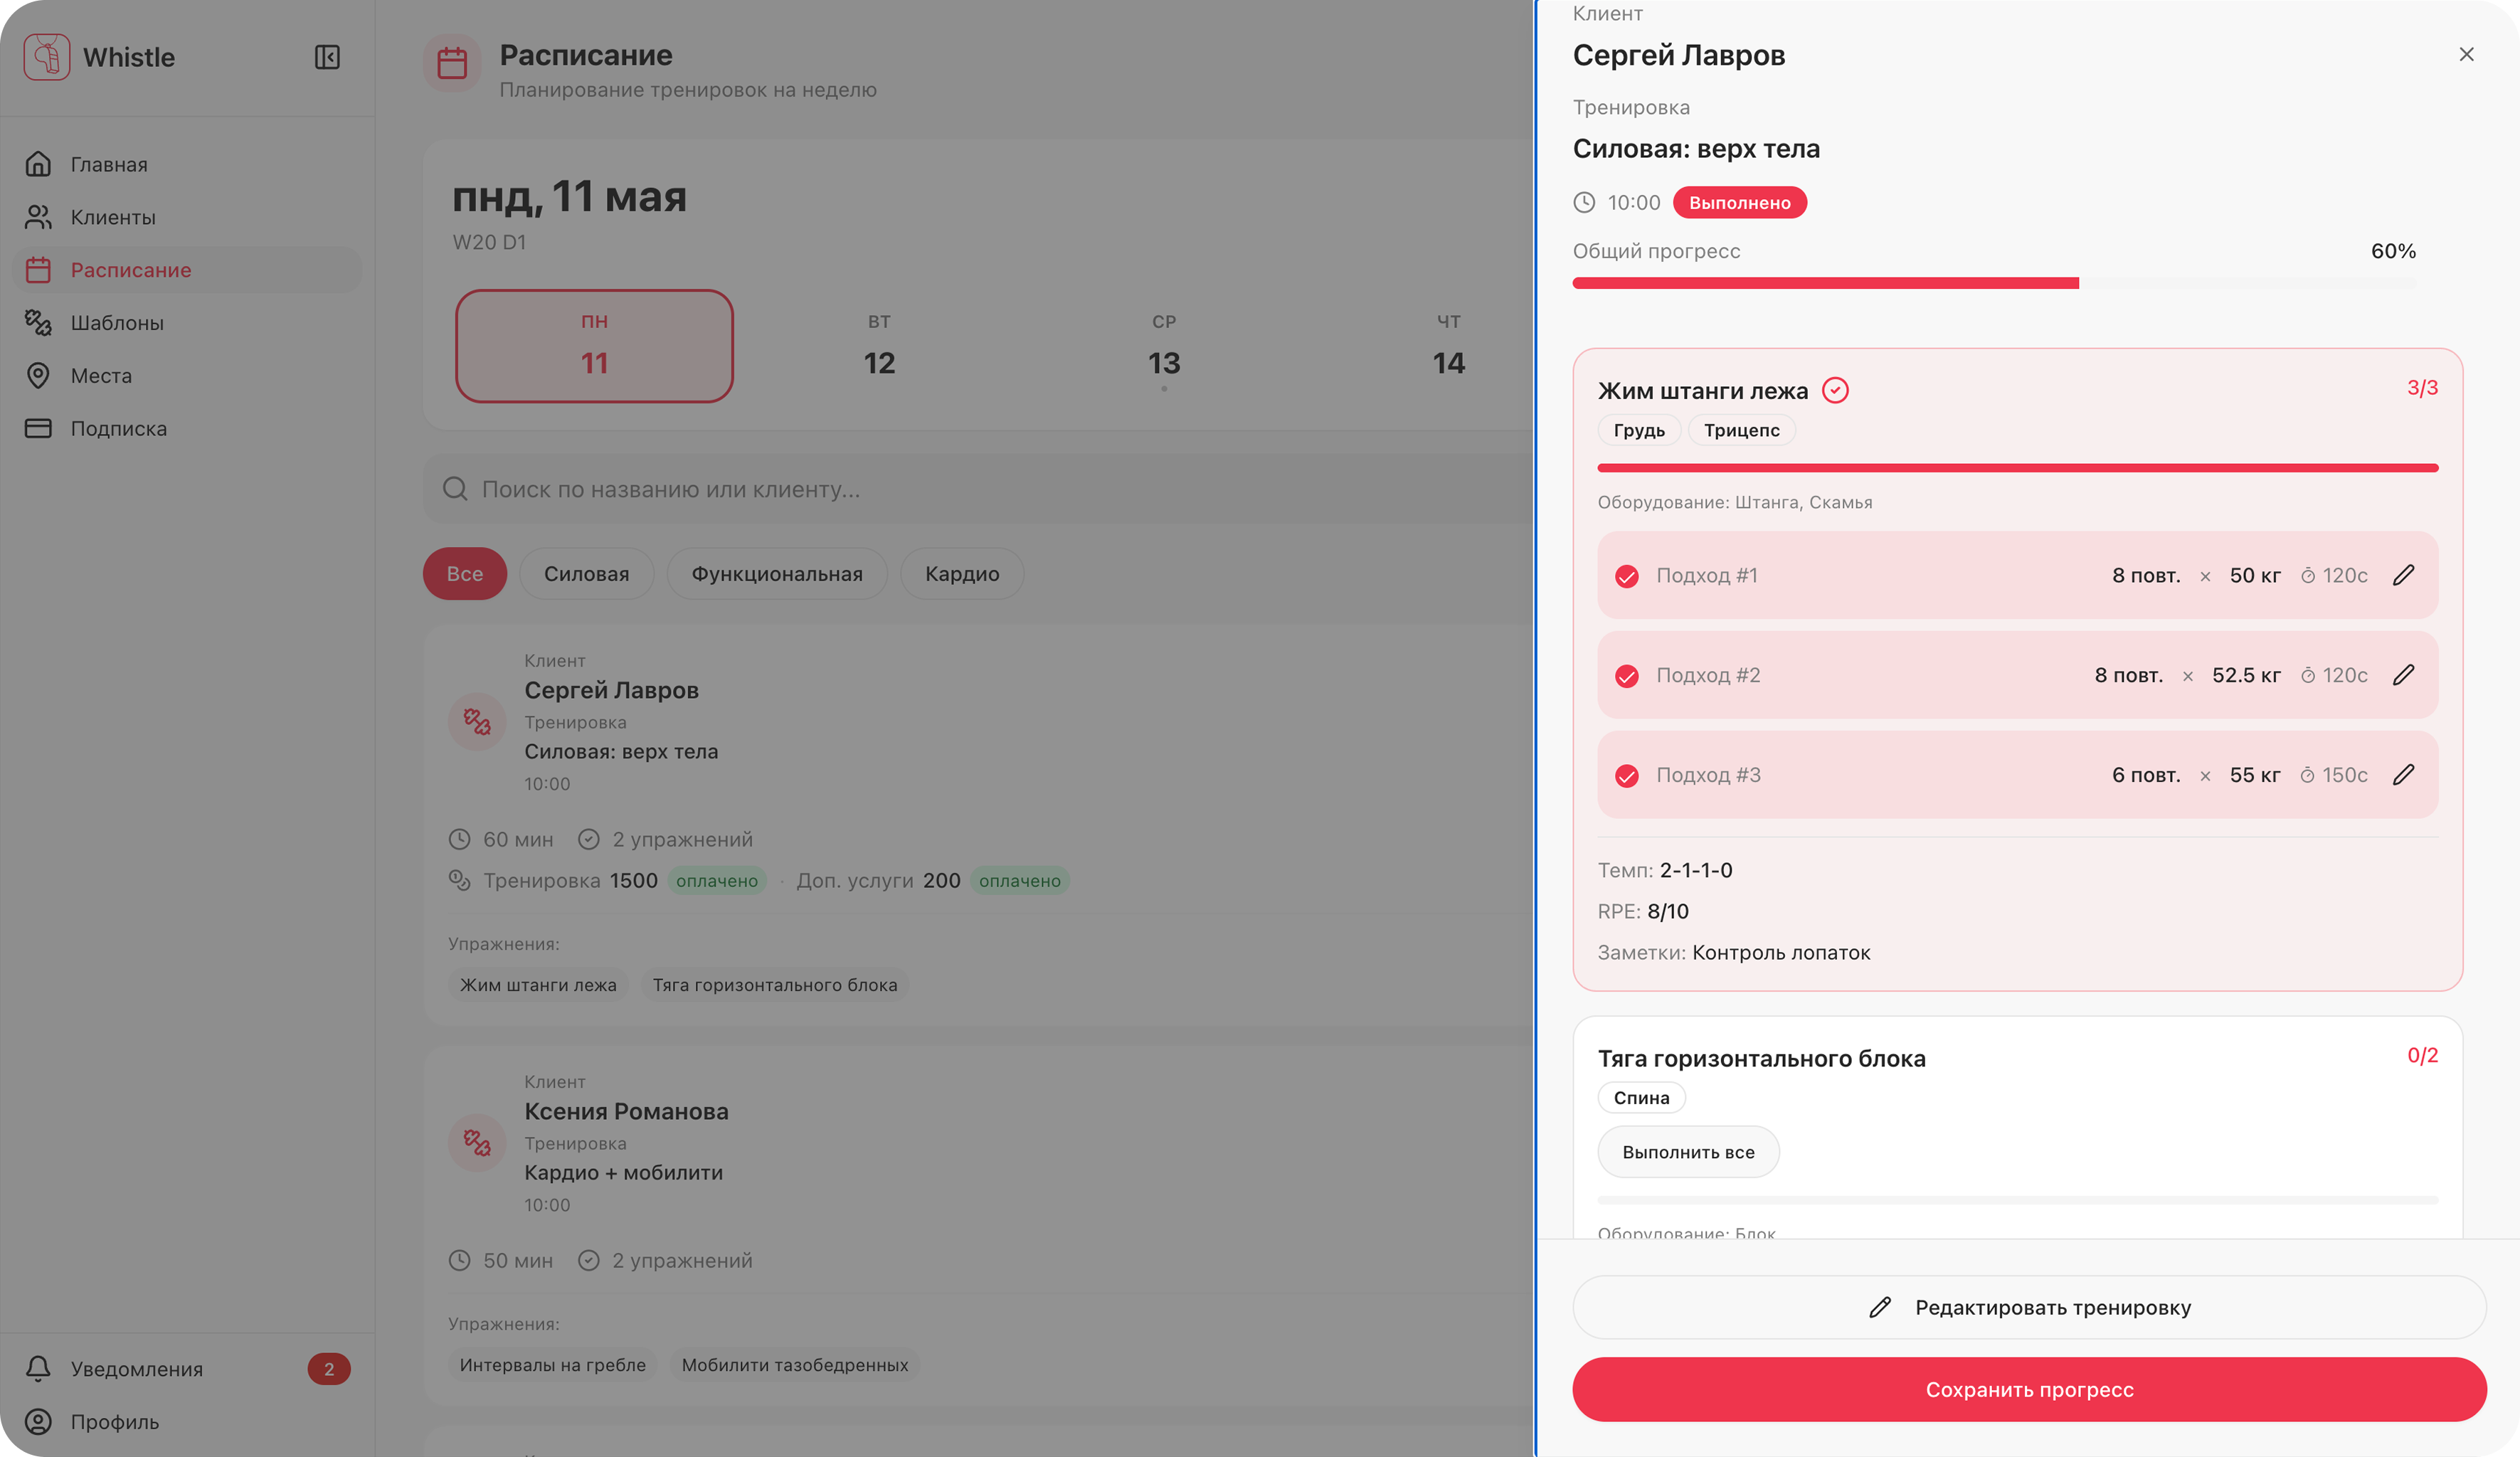Click the check icon beside Сергей's 2 упражнений
The width and height of the screenshot is (2520, 1457).
tap(589, 840)
